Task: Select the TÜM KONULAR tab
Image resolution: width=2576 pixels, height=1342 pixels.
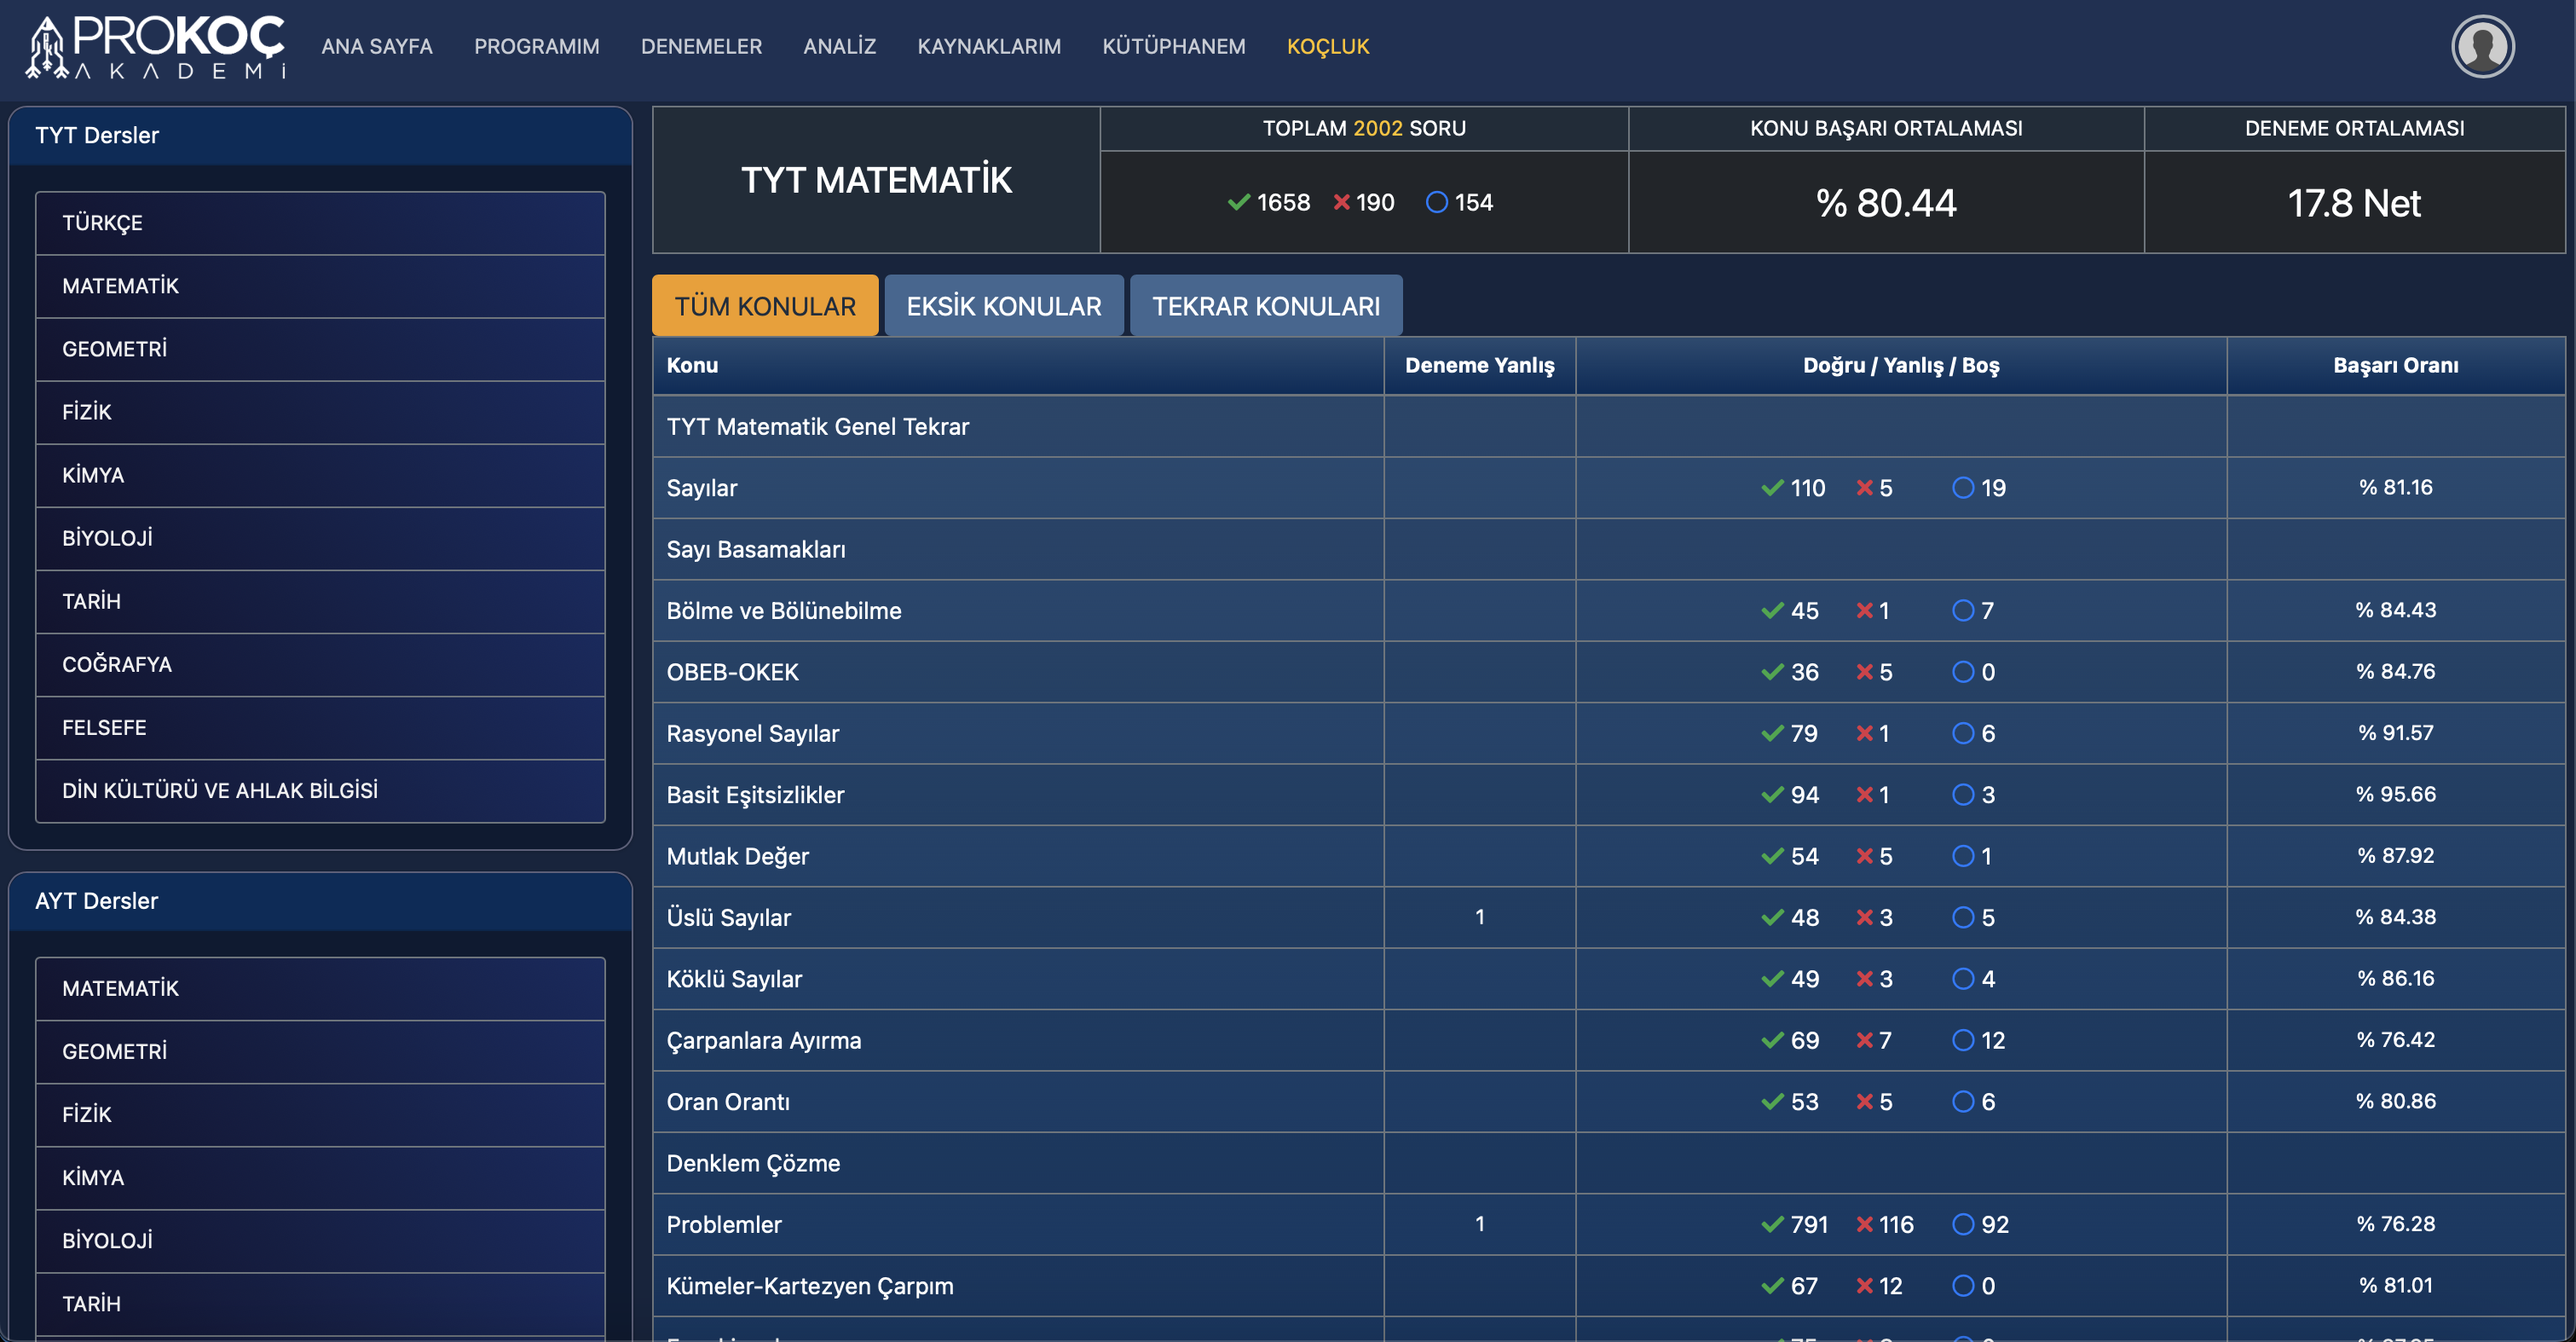Action: (x=765, y=306)
